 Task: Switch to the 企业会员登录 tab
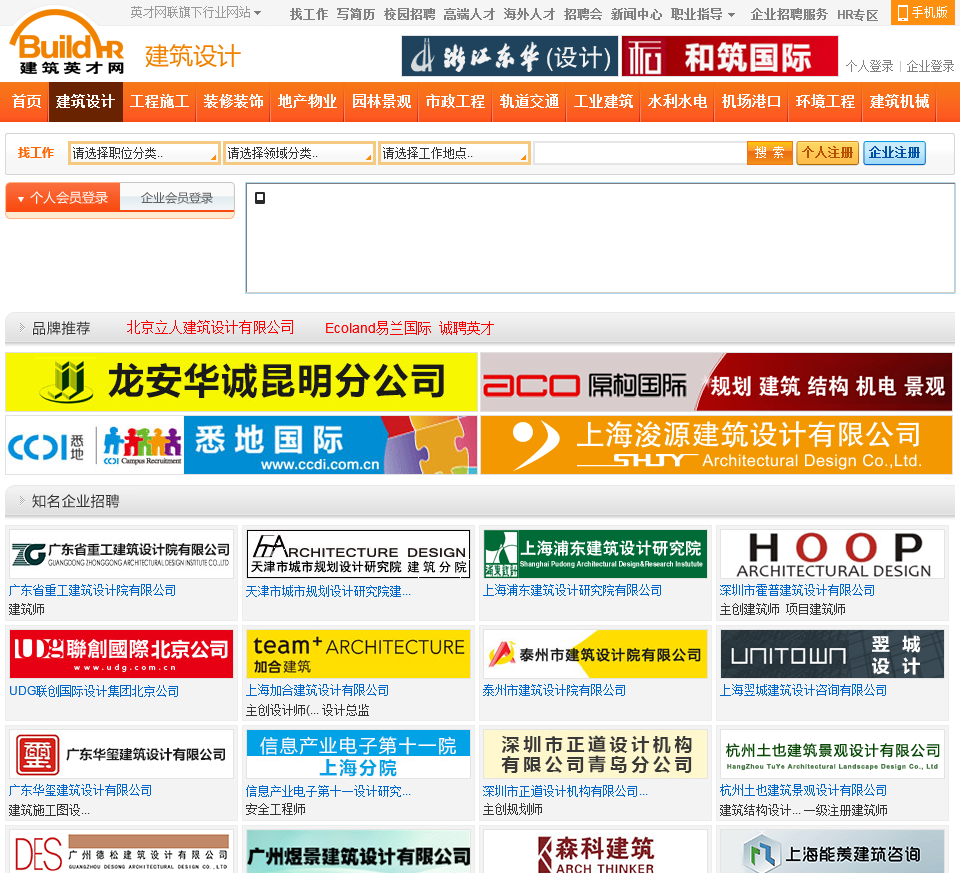177,198
